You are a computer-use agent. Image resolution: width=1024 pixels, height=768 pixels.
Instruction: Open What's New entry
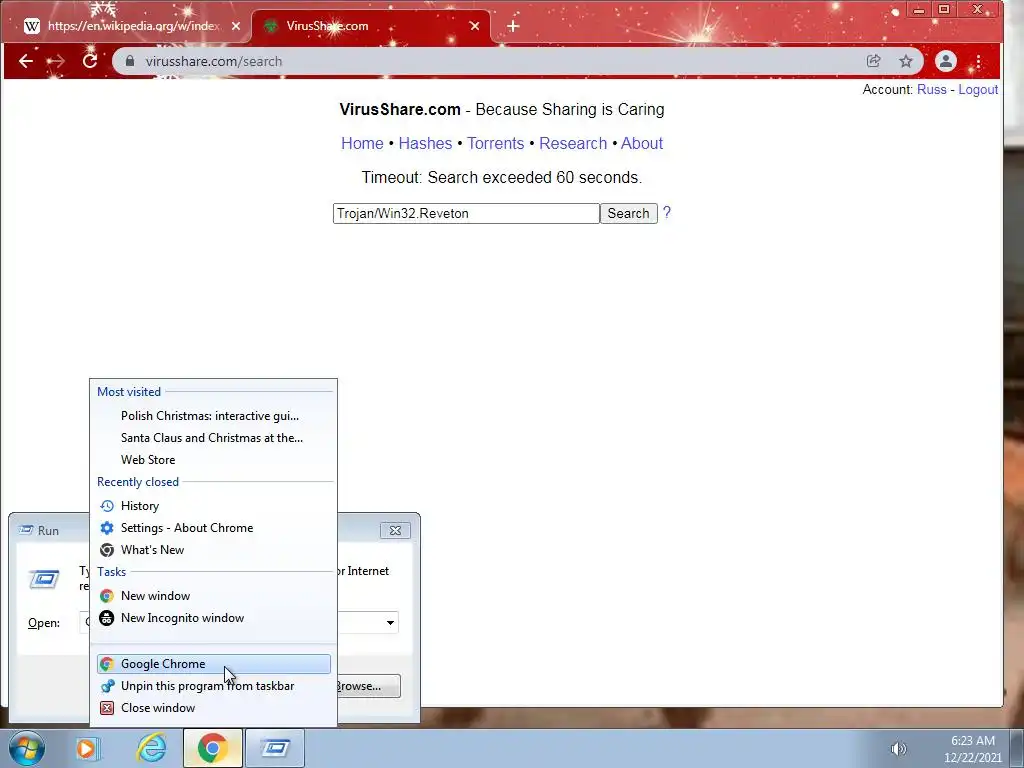point(214,550)
